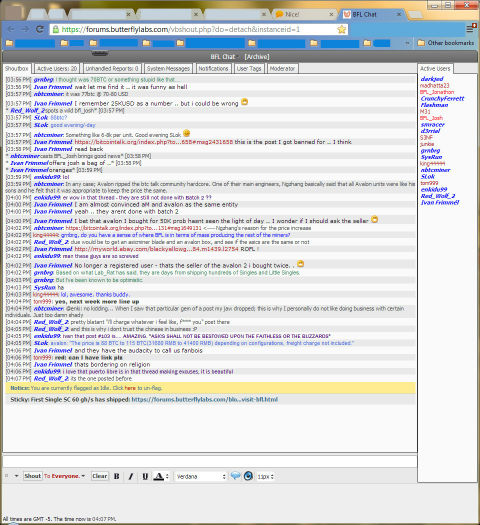Click 'here' to un-flag idle status
The width and height of the screenshot is (480, 525).
pyautogui.click(x=130, y=388)
